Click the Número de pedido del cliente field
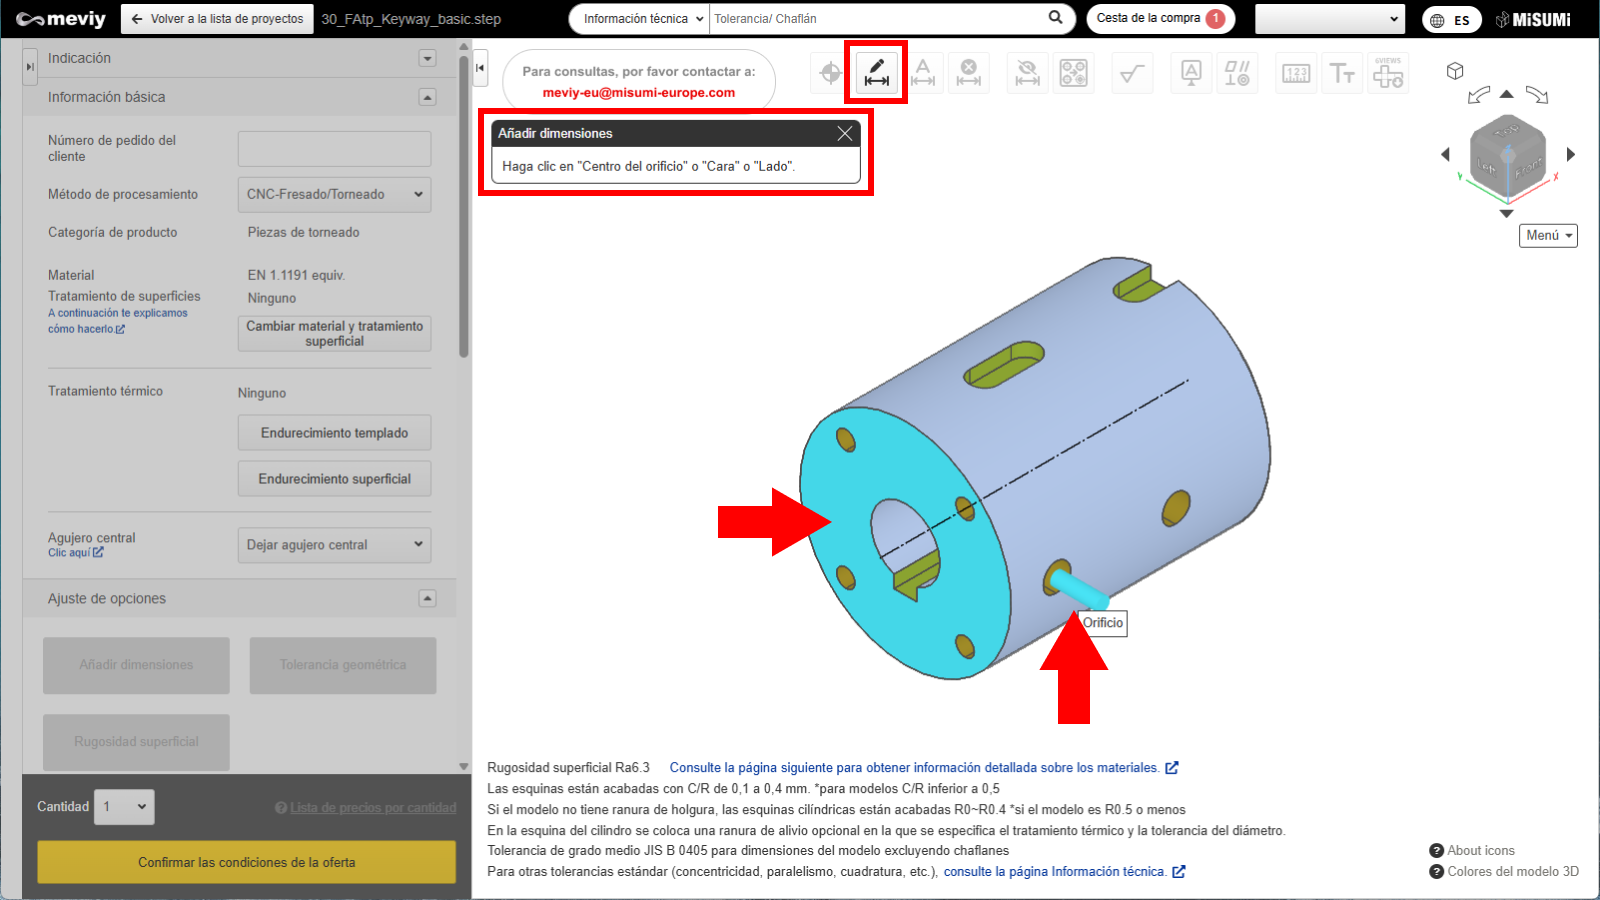Viewport: 1600px width, 900px height. [334, 149]
